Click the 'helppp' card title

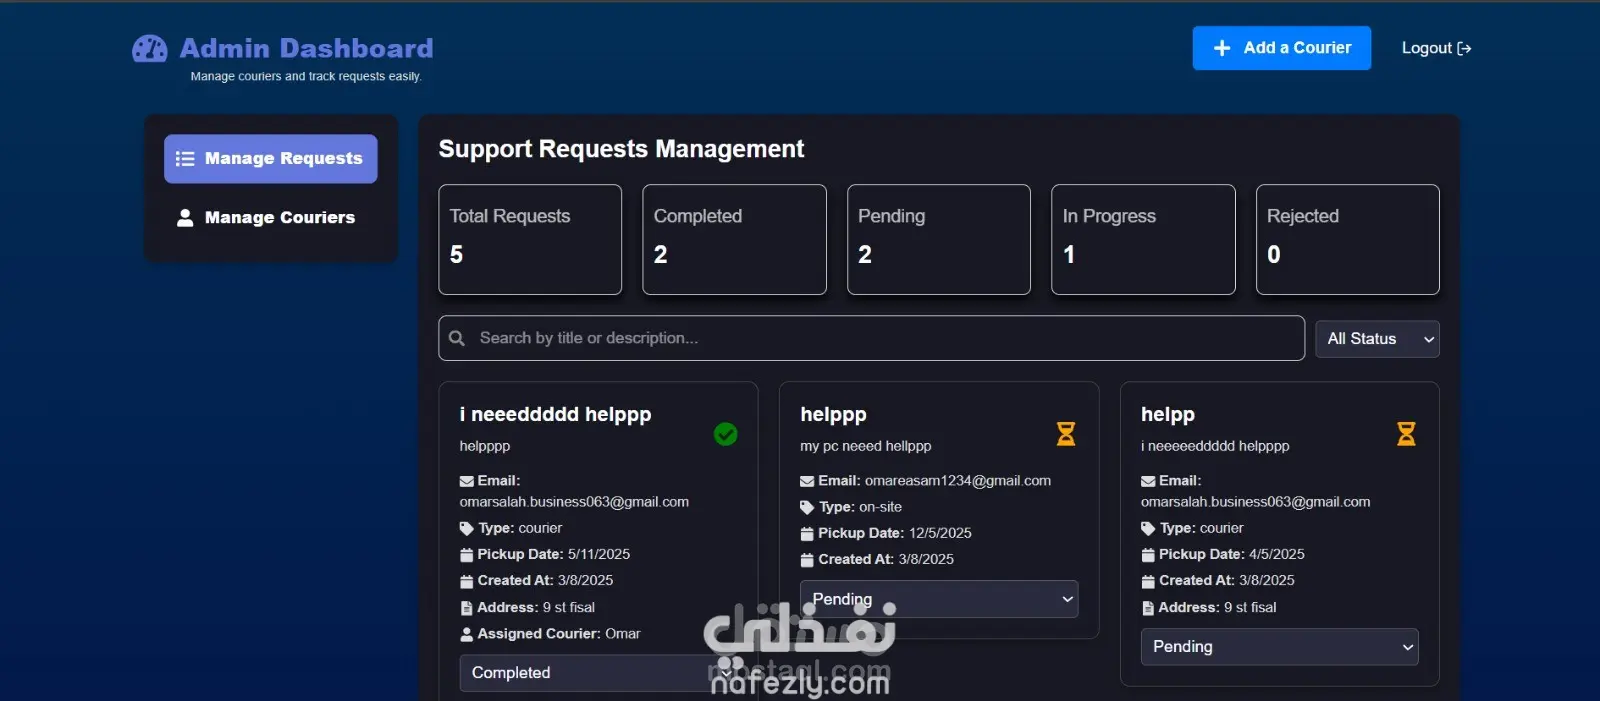point(833,414)
